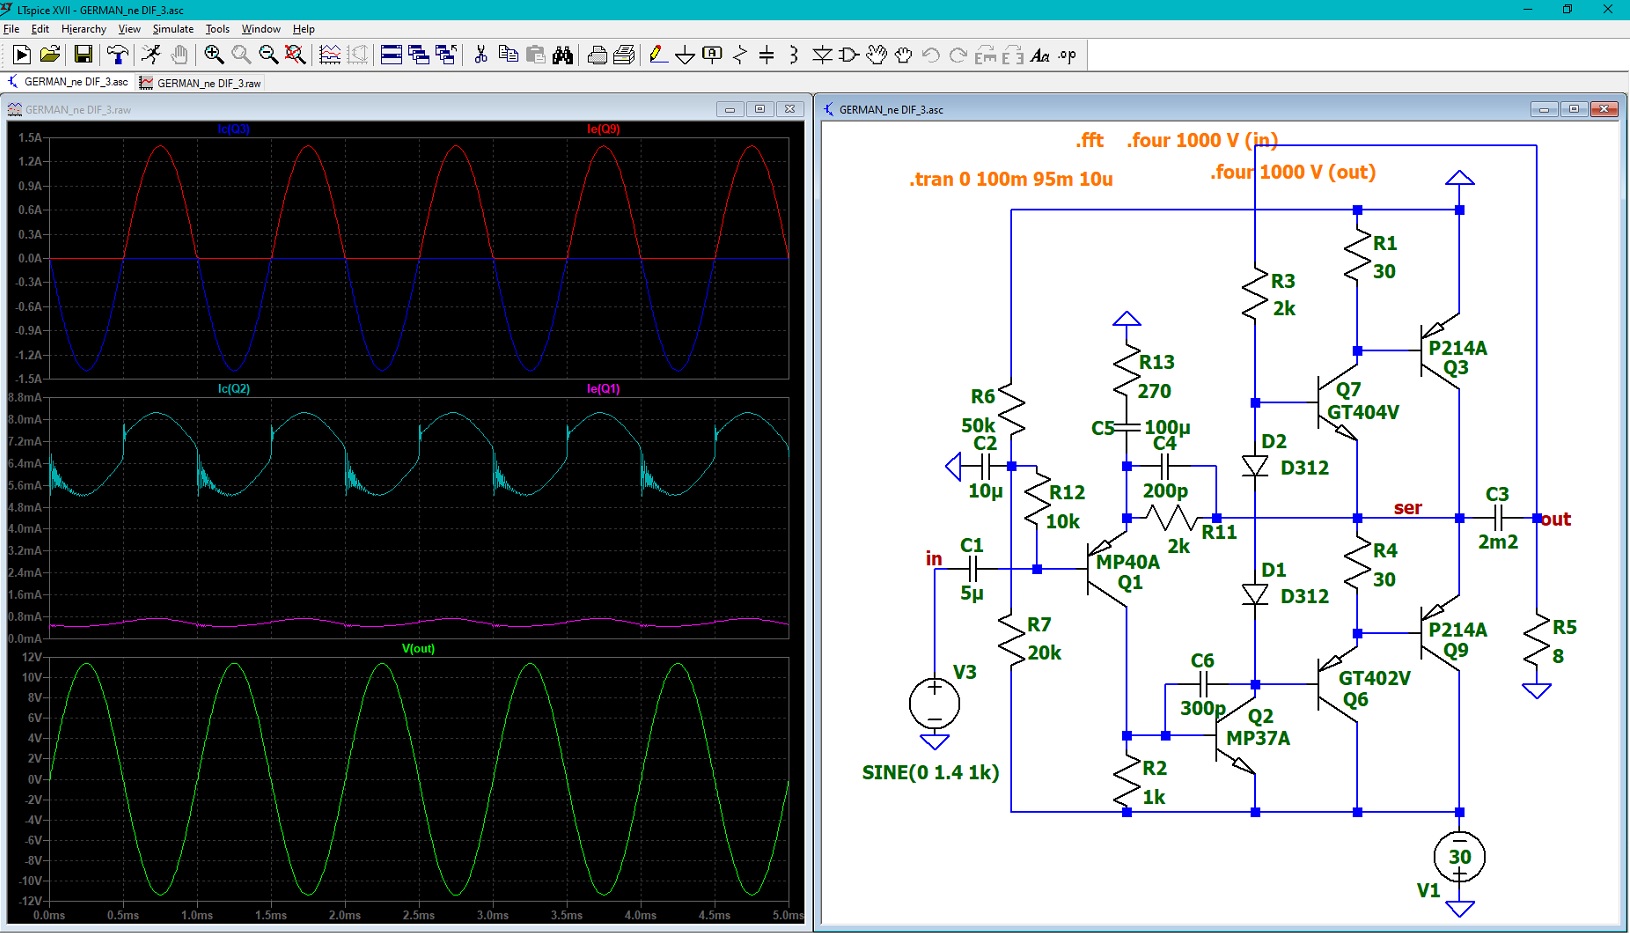This screenshot has width=1630, height=933.
Task: Click the Ie(Q9) red trace label
Action: (x=603, y=129)
